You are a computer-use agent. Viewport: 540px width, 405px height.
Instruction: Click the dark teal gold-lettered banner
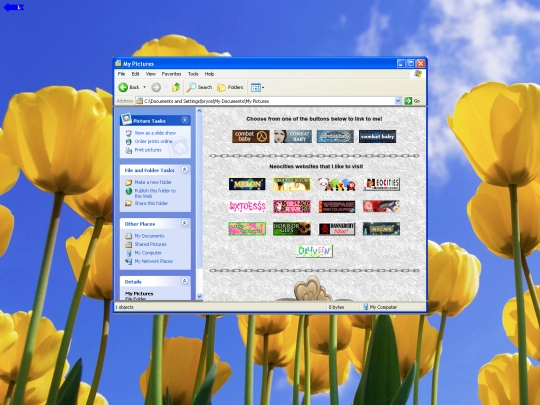coord(382,229)
